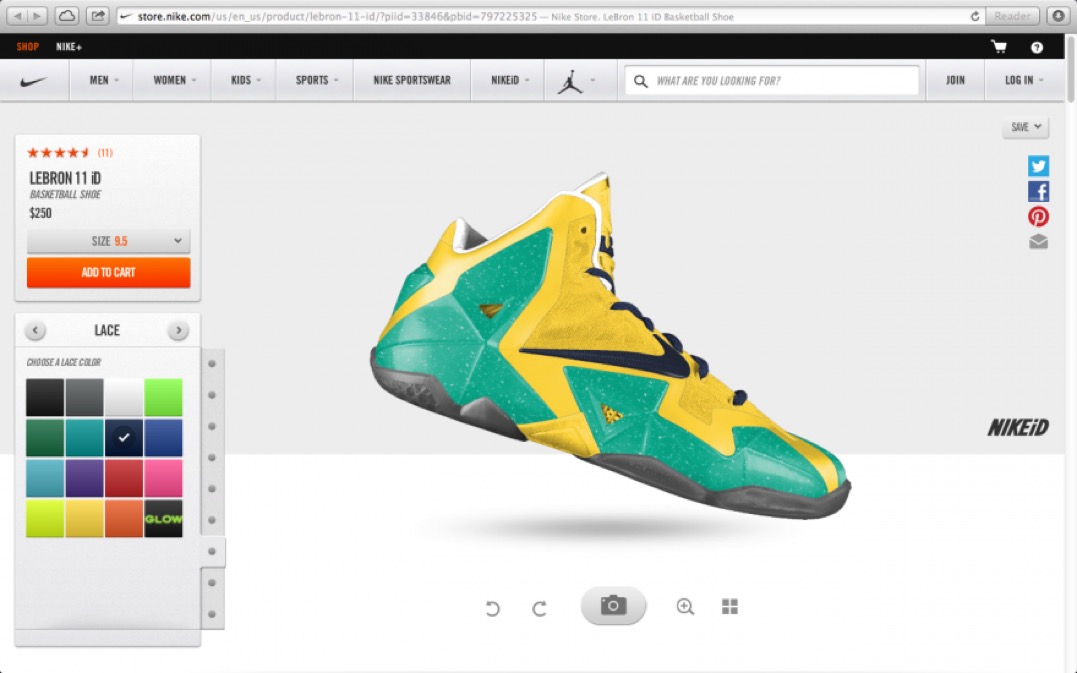The height and width of the screenshot is (673, 1077).
Task: Pin the design using the Pinterest icon
Action: (1038, 216)
